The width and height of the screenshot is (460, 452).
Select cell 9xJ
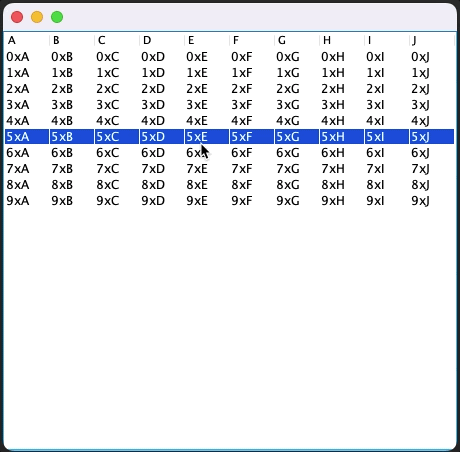[432, 201]
